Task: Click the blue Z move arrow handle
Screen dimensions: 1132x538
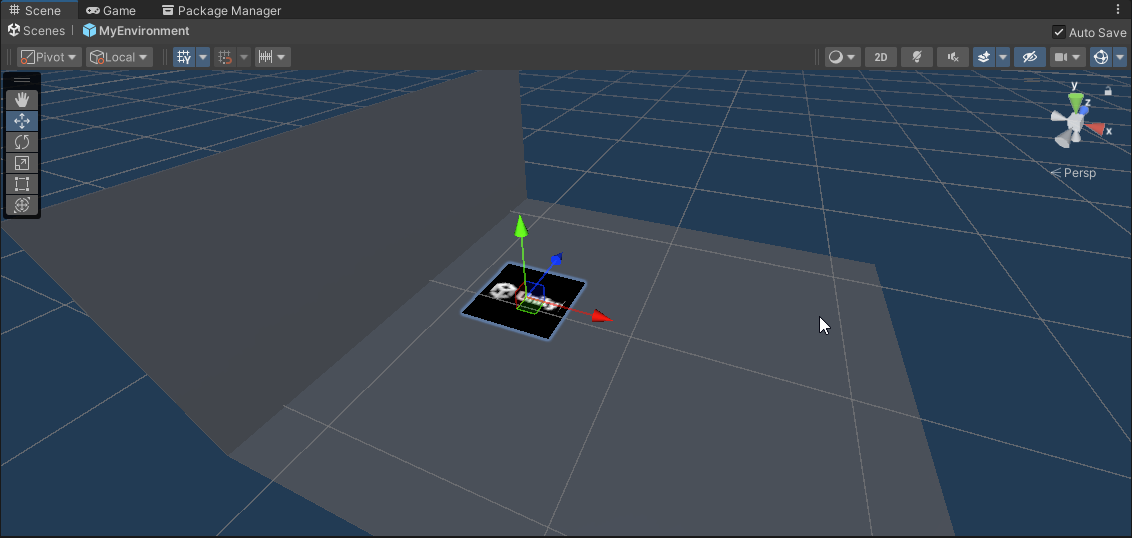Action: 556,259
